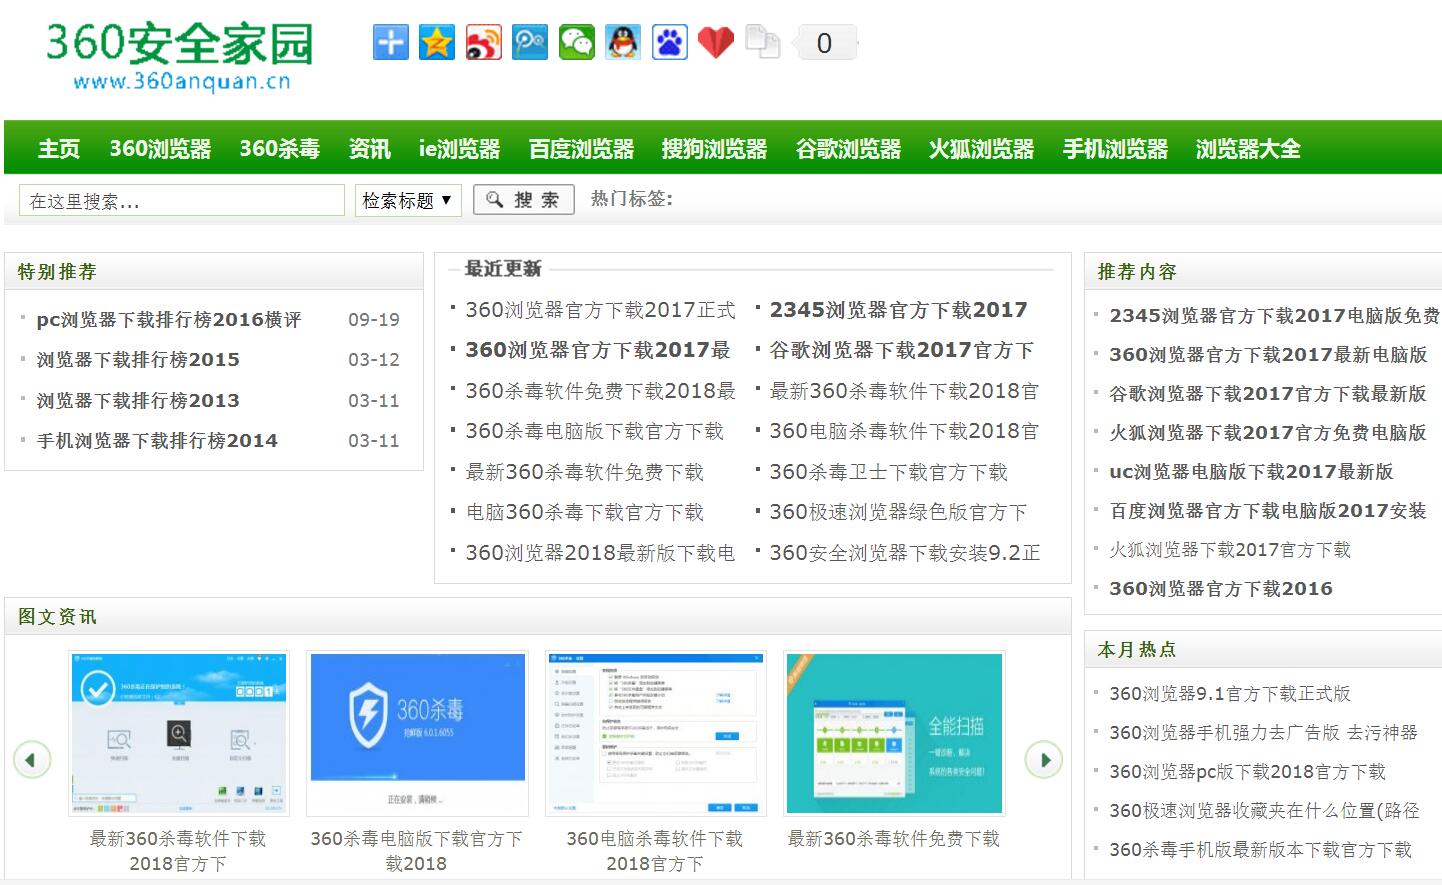Image resolution: width=1442 pixels, height=885 pixels.
Task: Open the 360安全家园 site logo
Action: [x=180, y=57]
